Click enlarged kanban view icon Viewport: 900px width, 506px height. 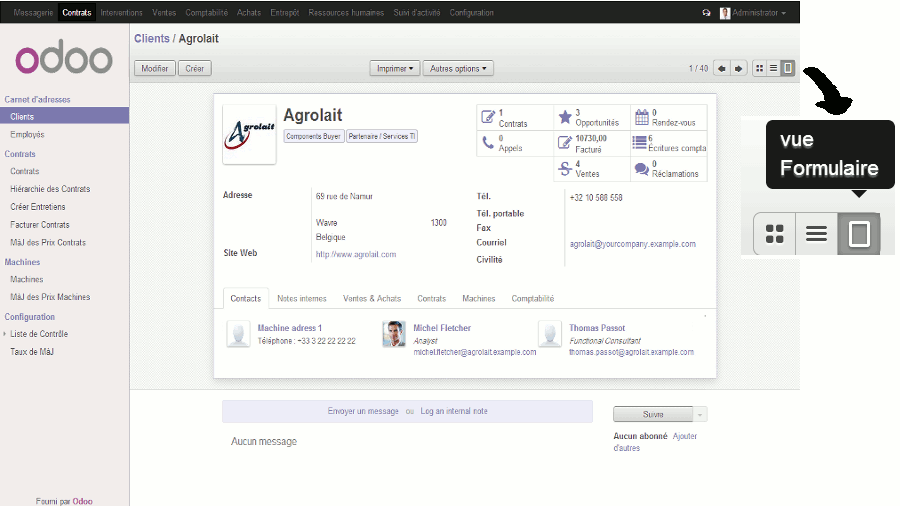coord(774,233)
